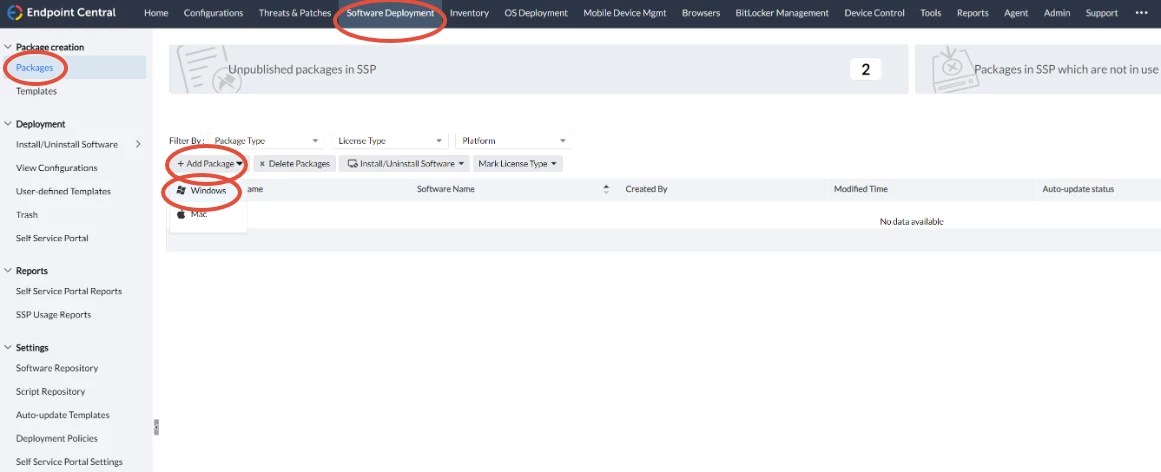Open the Package Type filter dropdown
1161x472 pixels.
pos(265,141)
